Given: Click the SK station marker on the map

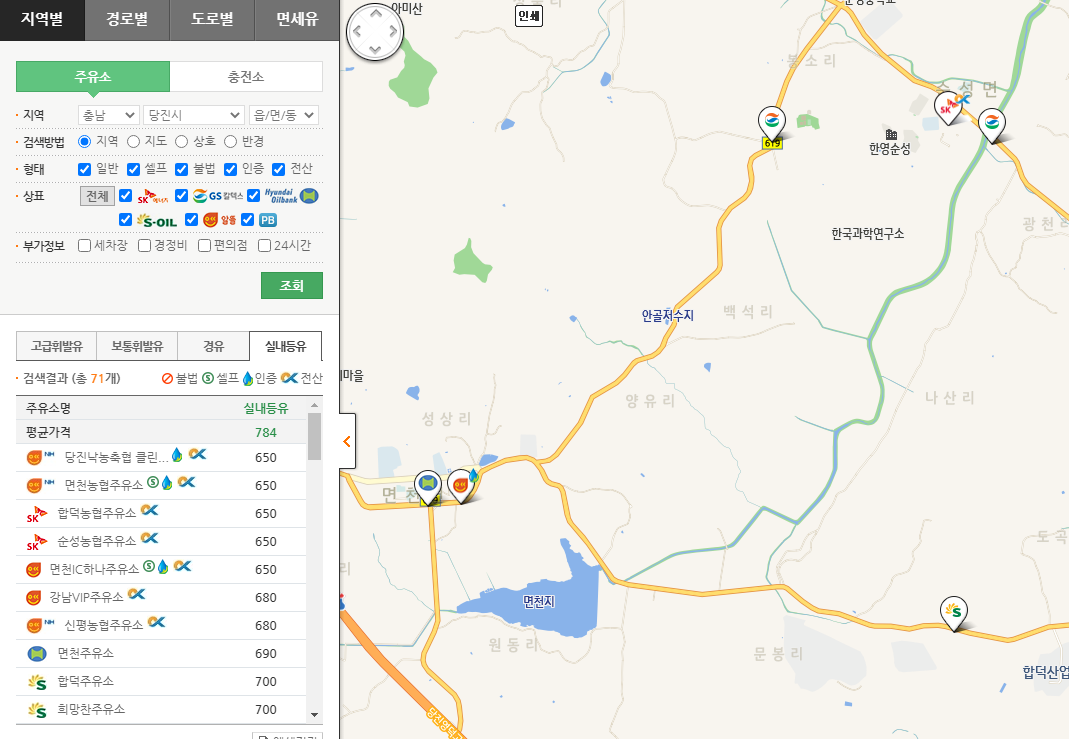Looking at the screenshot, I should 947,108.
